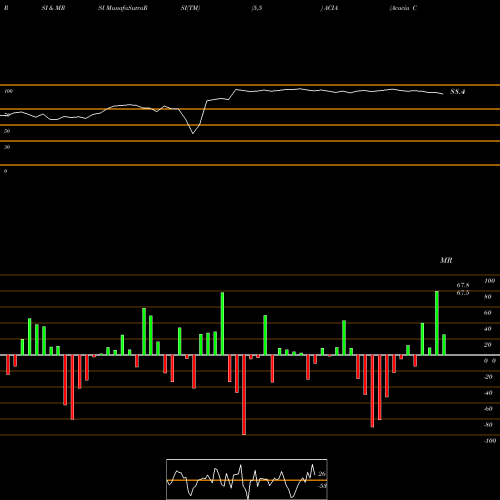Click the '(5,5' parameter text
Viewport: 500px width, 500px height.
point(257,8)
